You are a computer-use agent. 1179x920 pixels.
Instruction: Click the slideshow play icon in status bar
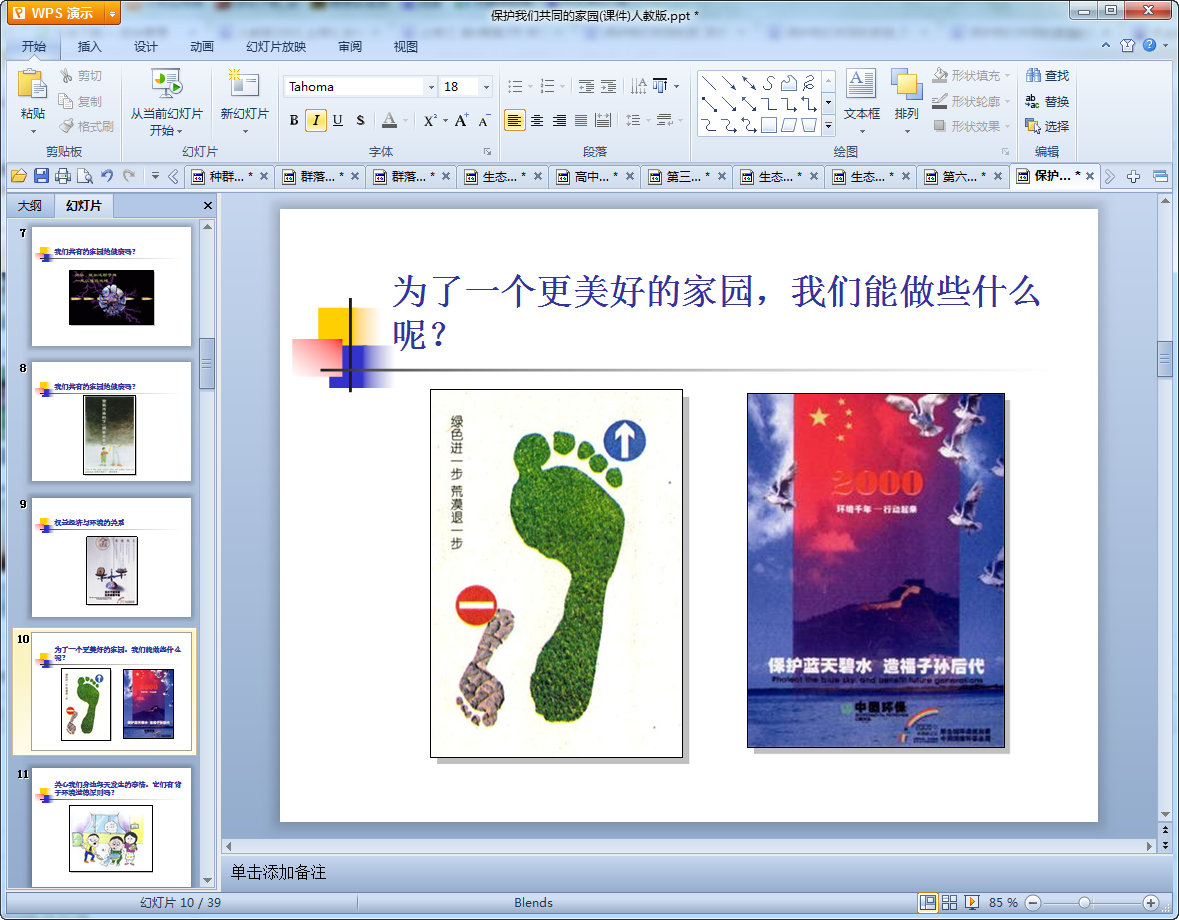pos(971,903)
